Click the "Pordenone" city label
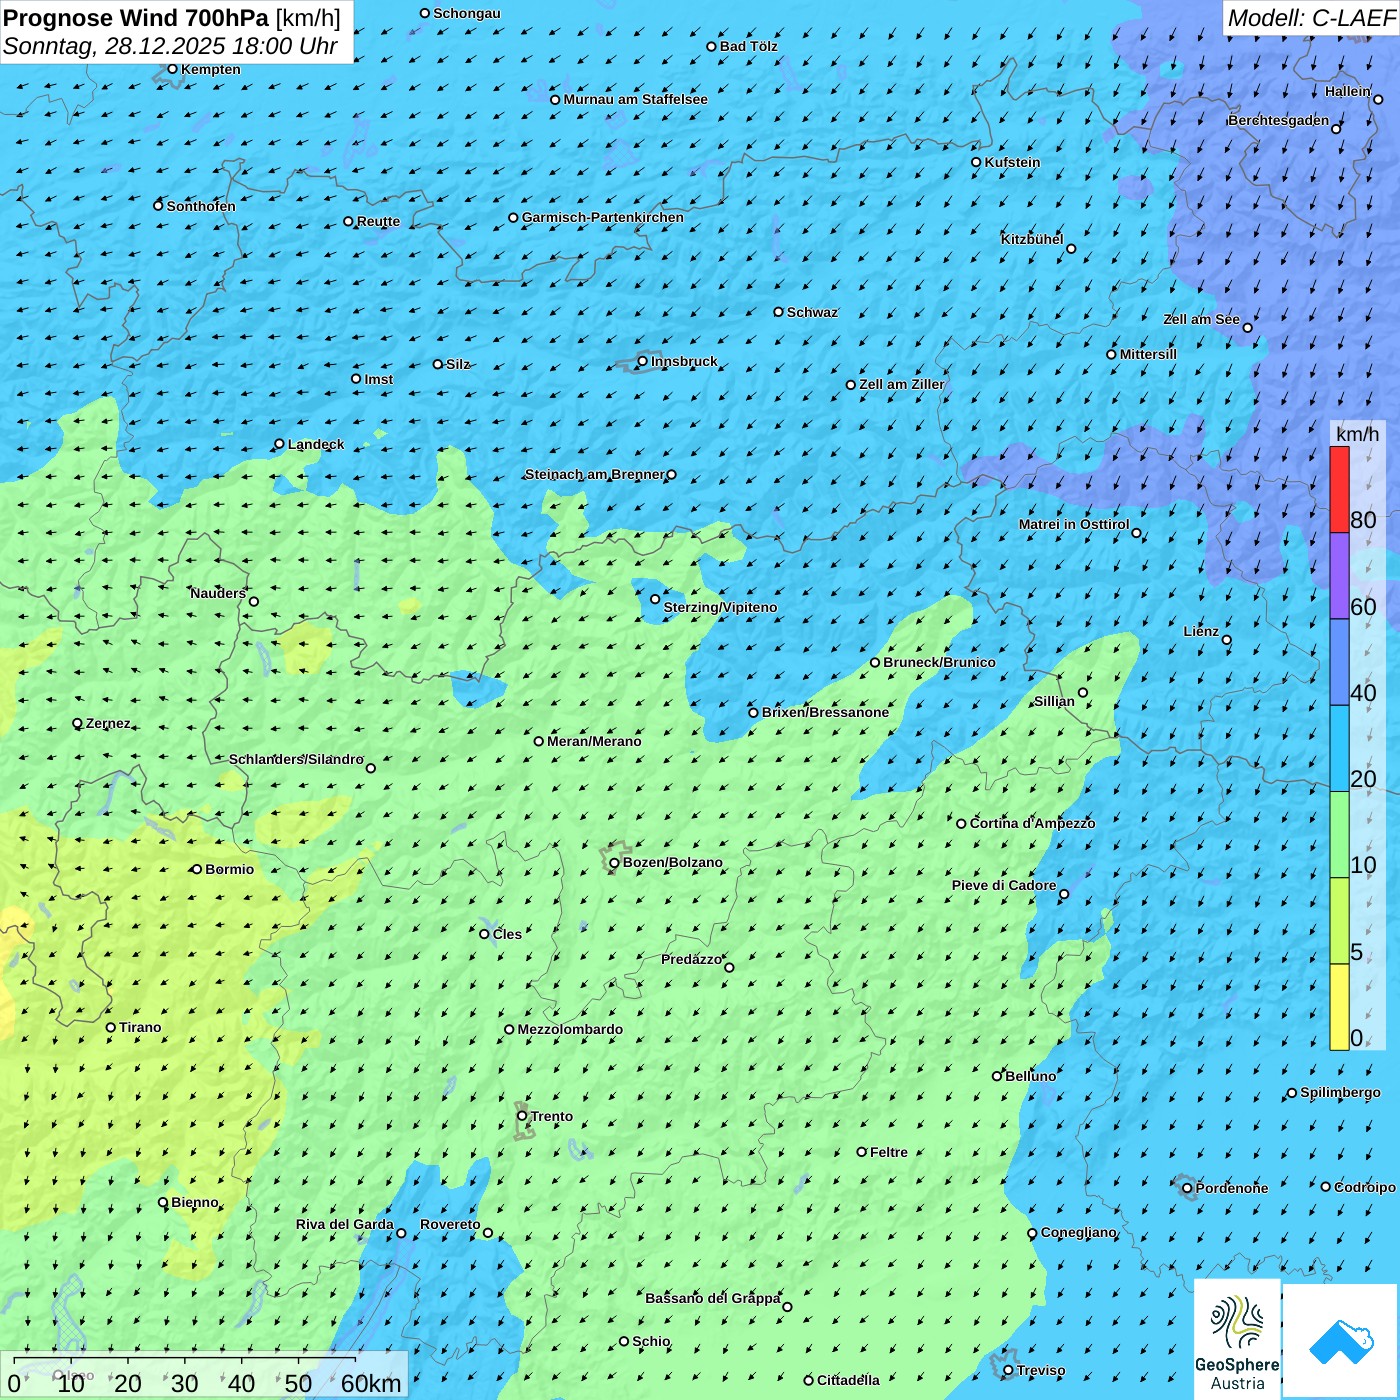1400x1400 pixels. point(1232,1188)
